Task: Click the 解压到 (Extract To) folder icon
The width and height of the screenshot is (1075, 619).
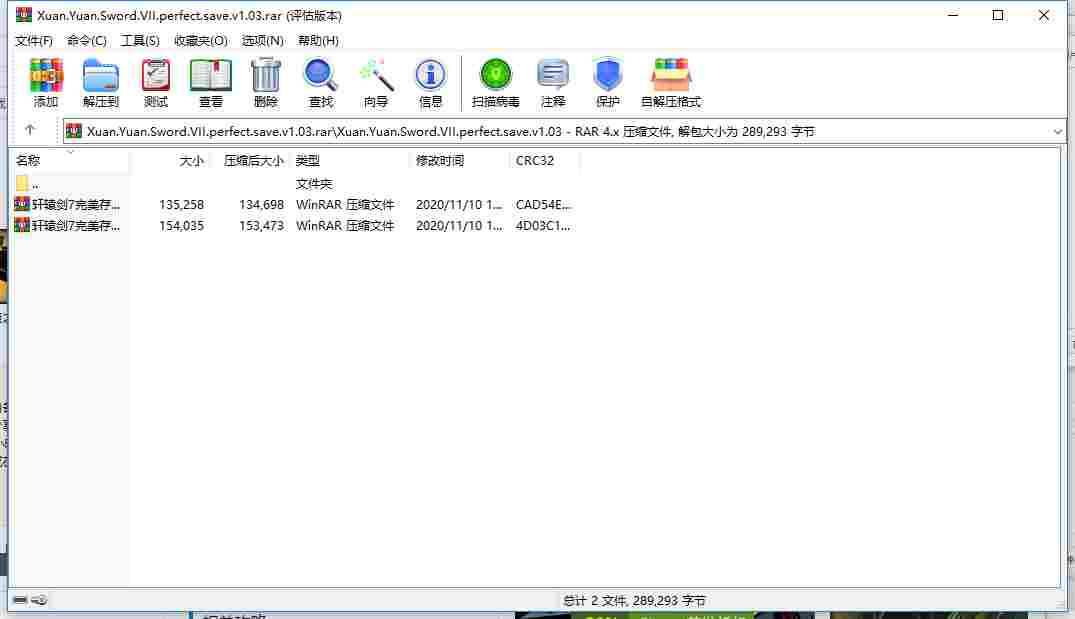Action: pos(101,82)
